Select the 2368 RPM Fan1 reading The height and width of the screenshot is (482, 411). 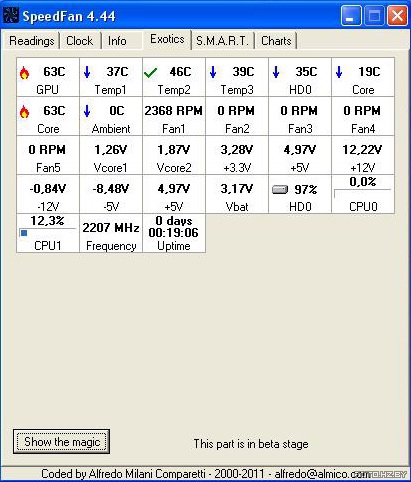(x=174, y=116)
